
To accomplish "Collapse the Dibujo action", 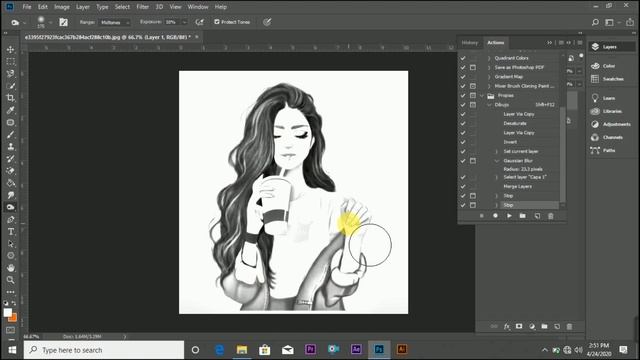I will pos(489,105).
